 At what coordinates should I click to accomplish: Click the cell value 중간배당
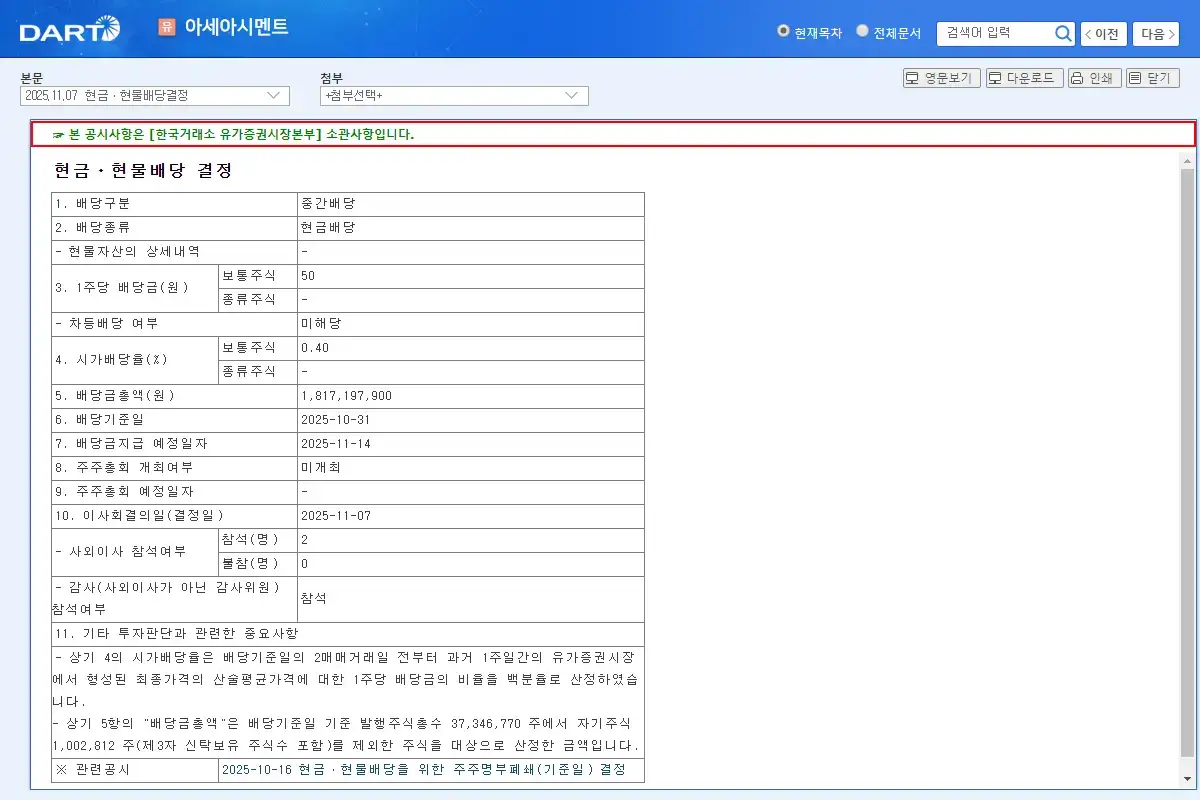tap(328, 204)
